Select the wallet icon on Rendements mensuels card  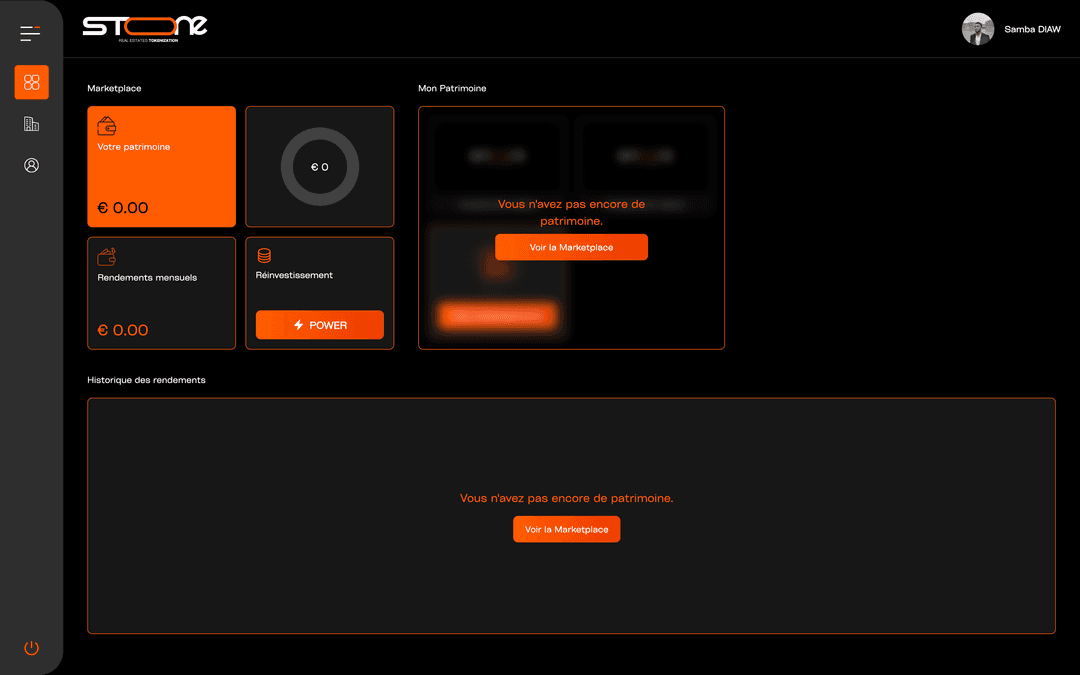pyautogui.click(x=107, y=257)
